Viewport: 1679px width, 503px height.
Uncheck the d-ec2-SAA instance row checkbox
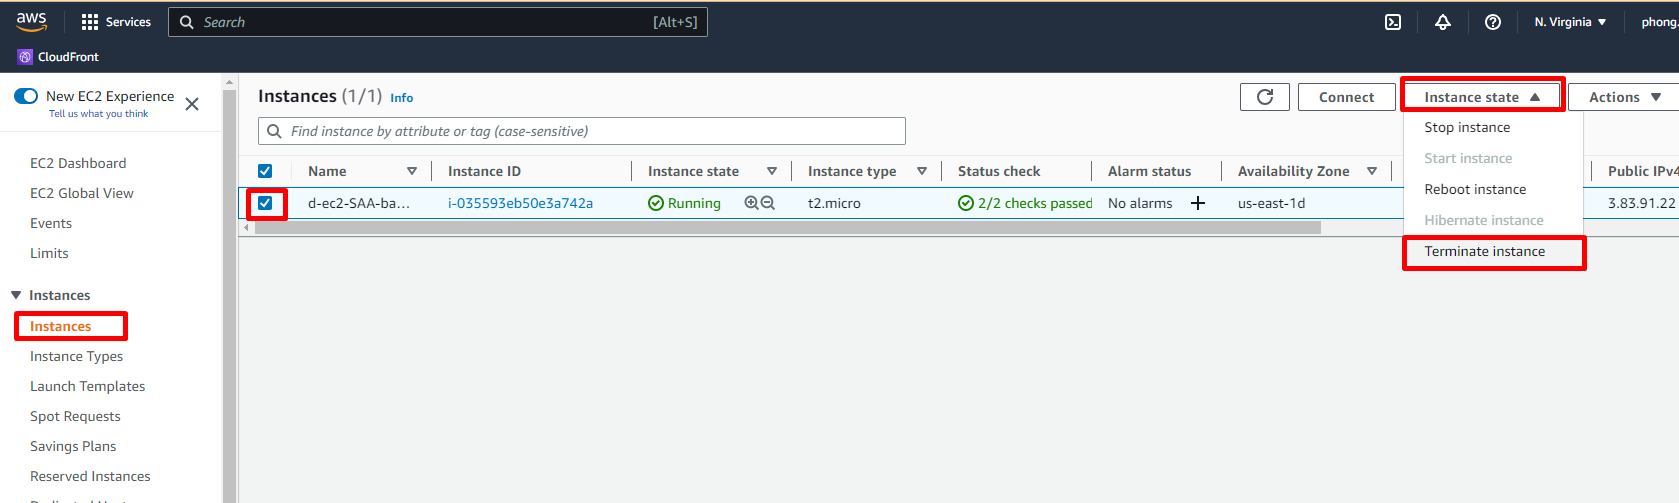click(x=265, y=203)
